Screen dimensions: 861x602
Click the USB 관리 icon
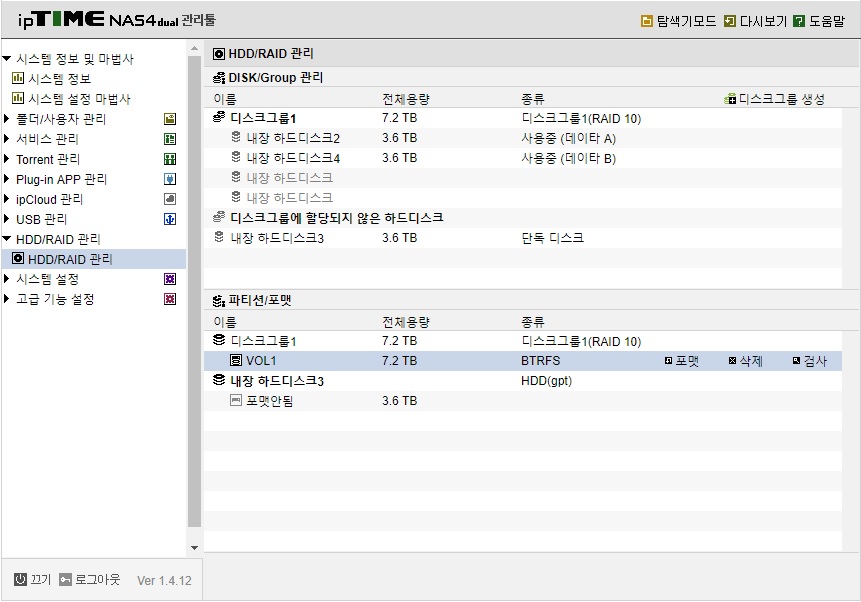coord(170,219)
